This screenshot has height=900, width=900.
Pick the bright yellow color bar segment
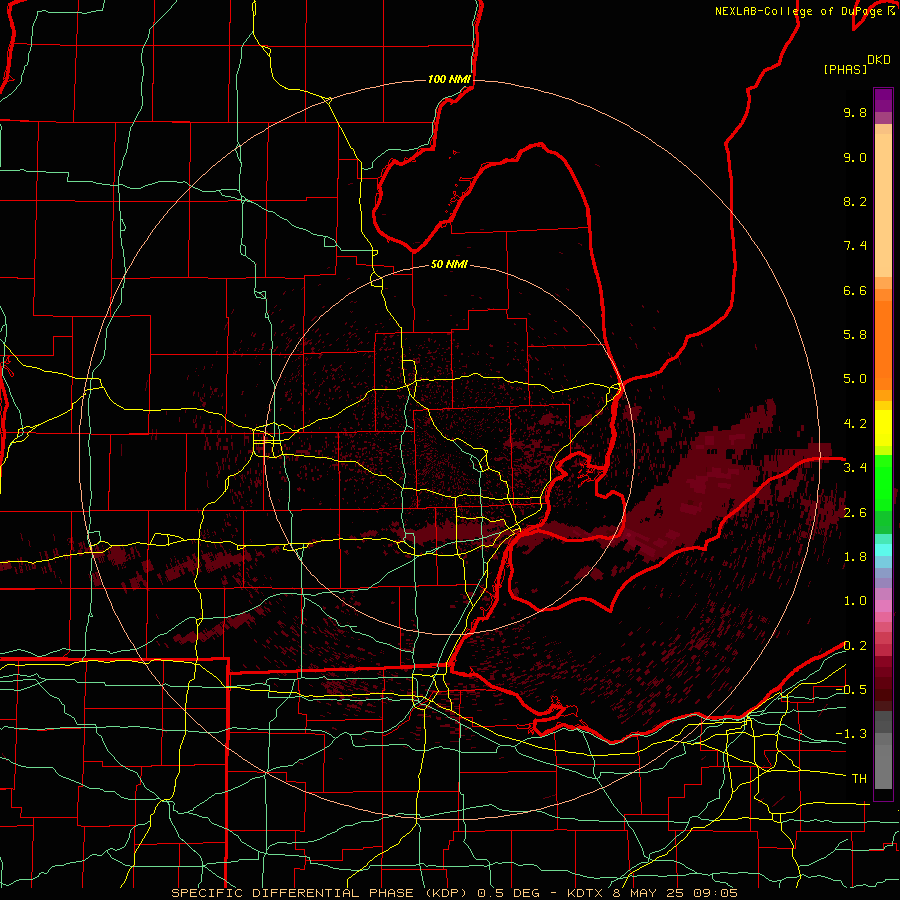pyautogui.click(x=883, y=428)
